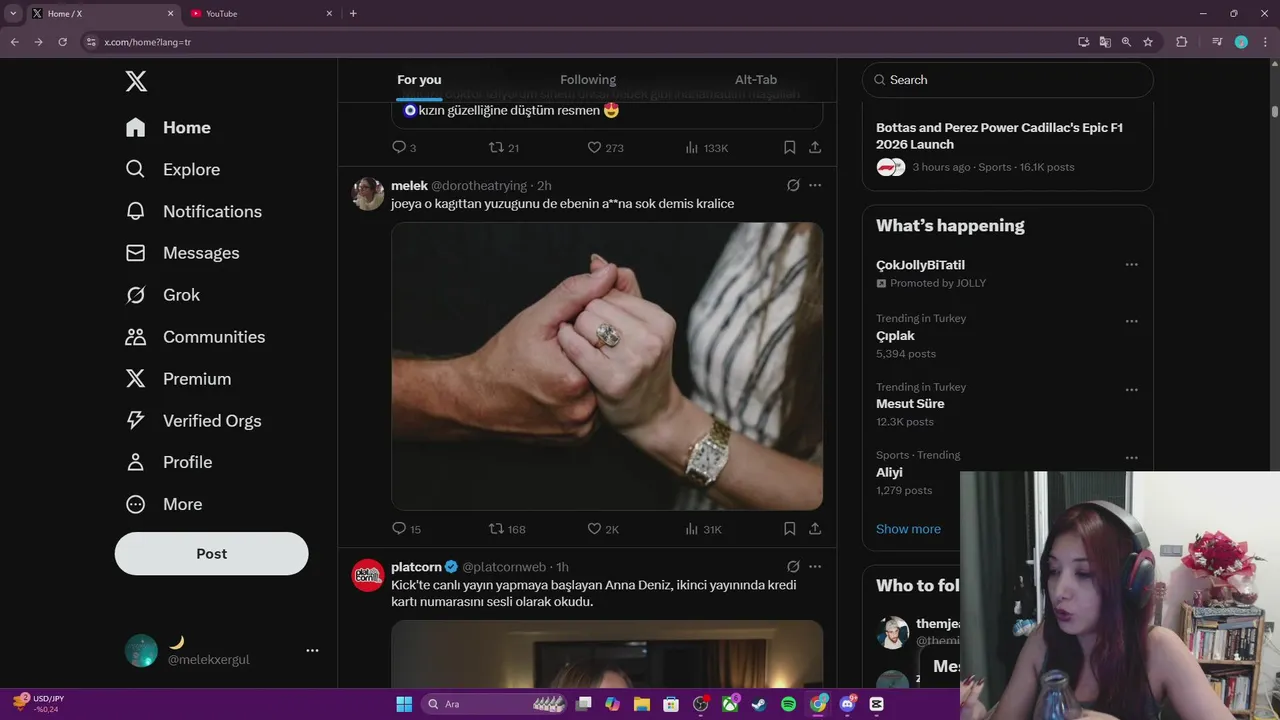Reply to the tweet with 3 replies
Screen dimensions: 1280x720
403,147
